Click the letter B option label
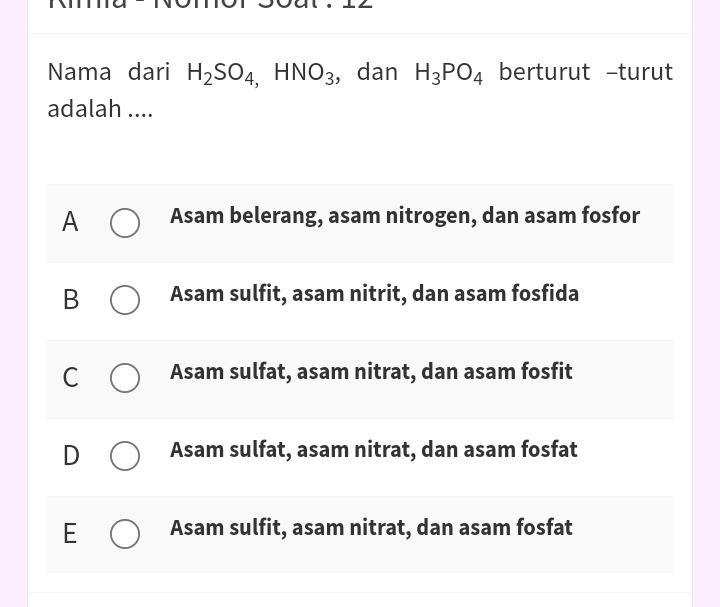 [x=71, y=300]
